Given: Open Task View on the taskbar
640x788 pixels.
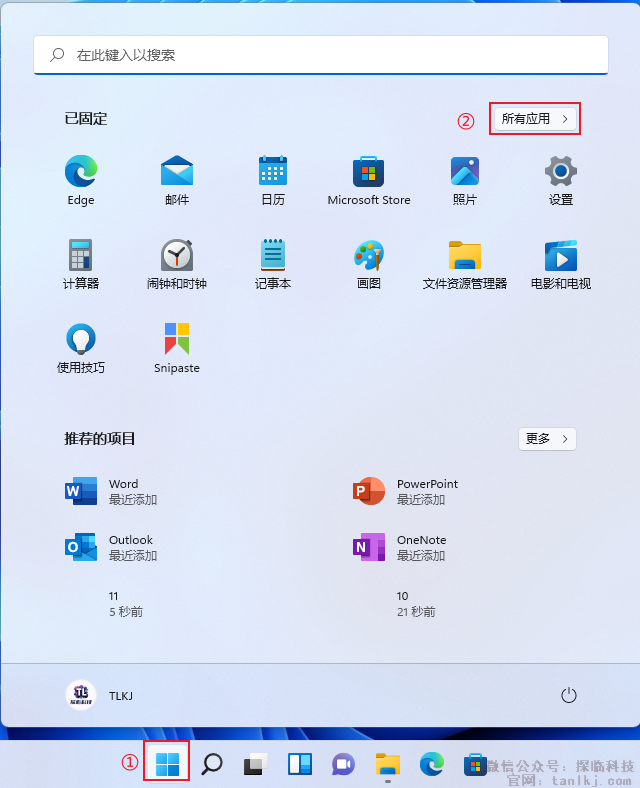Looking at the screenshot, I should (255, 764).
